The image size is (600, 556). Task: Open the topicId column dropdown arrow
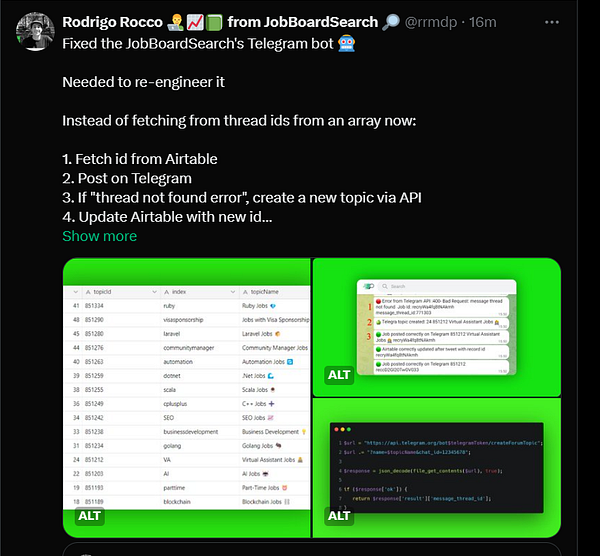click(x=154, y=292)
